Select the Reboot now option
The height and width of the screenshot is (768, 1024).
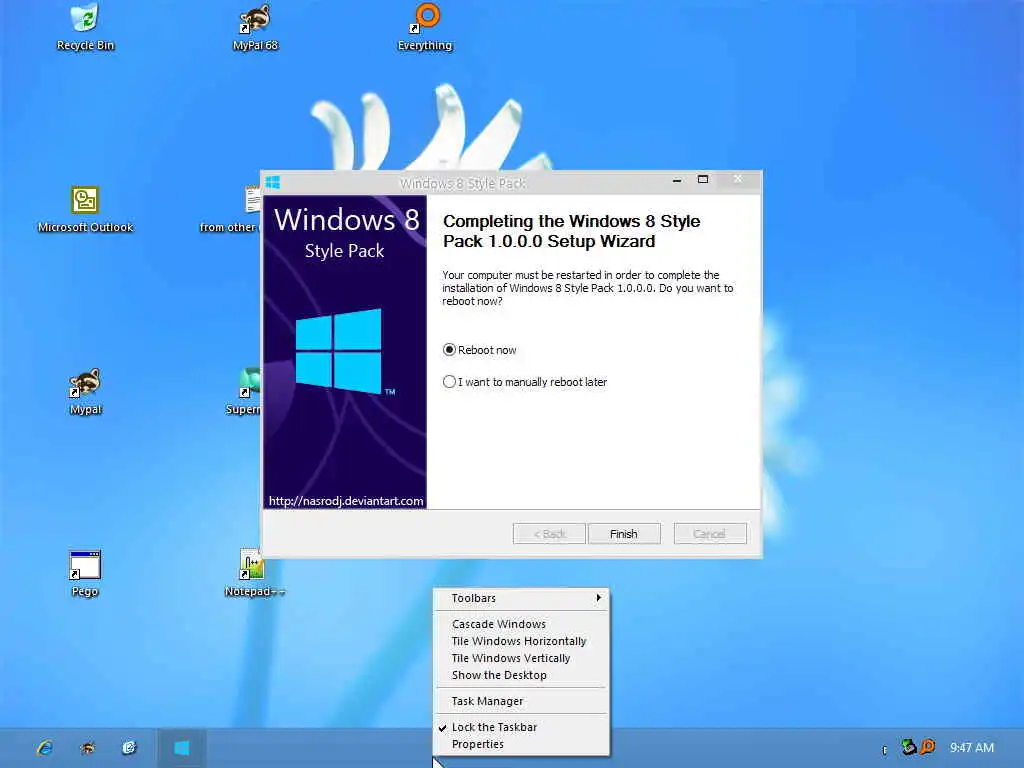(480, 350)
